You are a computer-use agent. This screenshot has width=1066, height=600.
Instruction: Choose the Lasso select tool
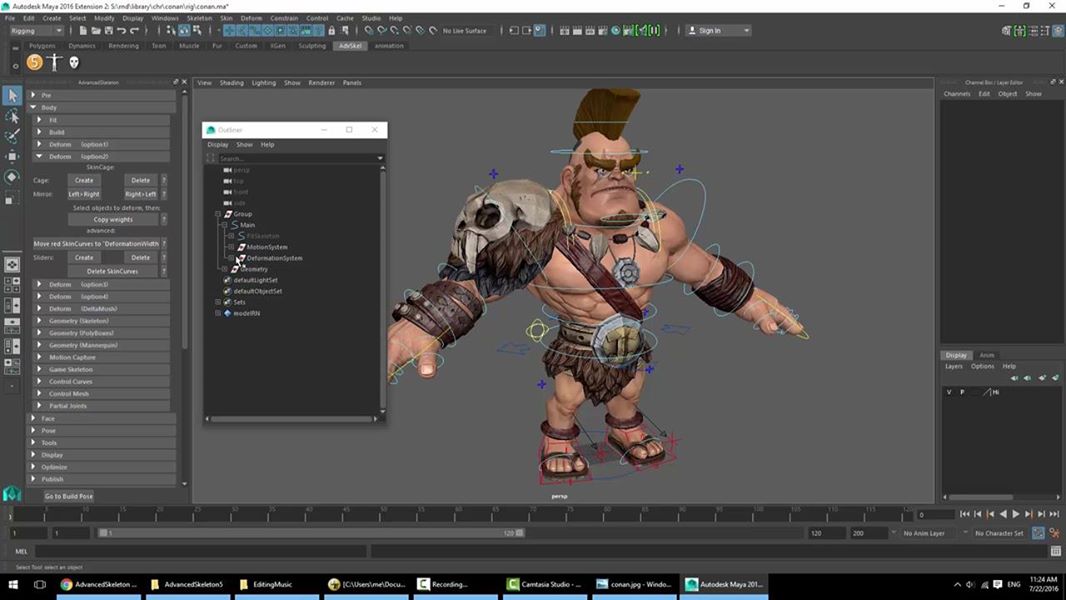[12, 117]
